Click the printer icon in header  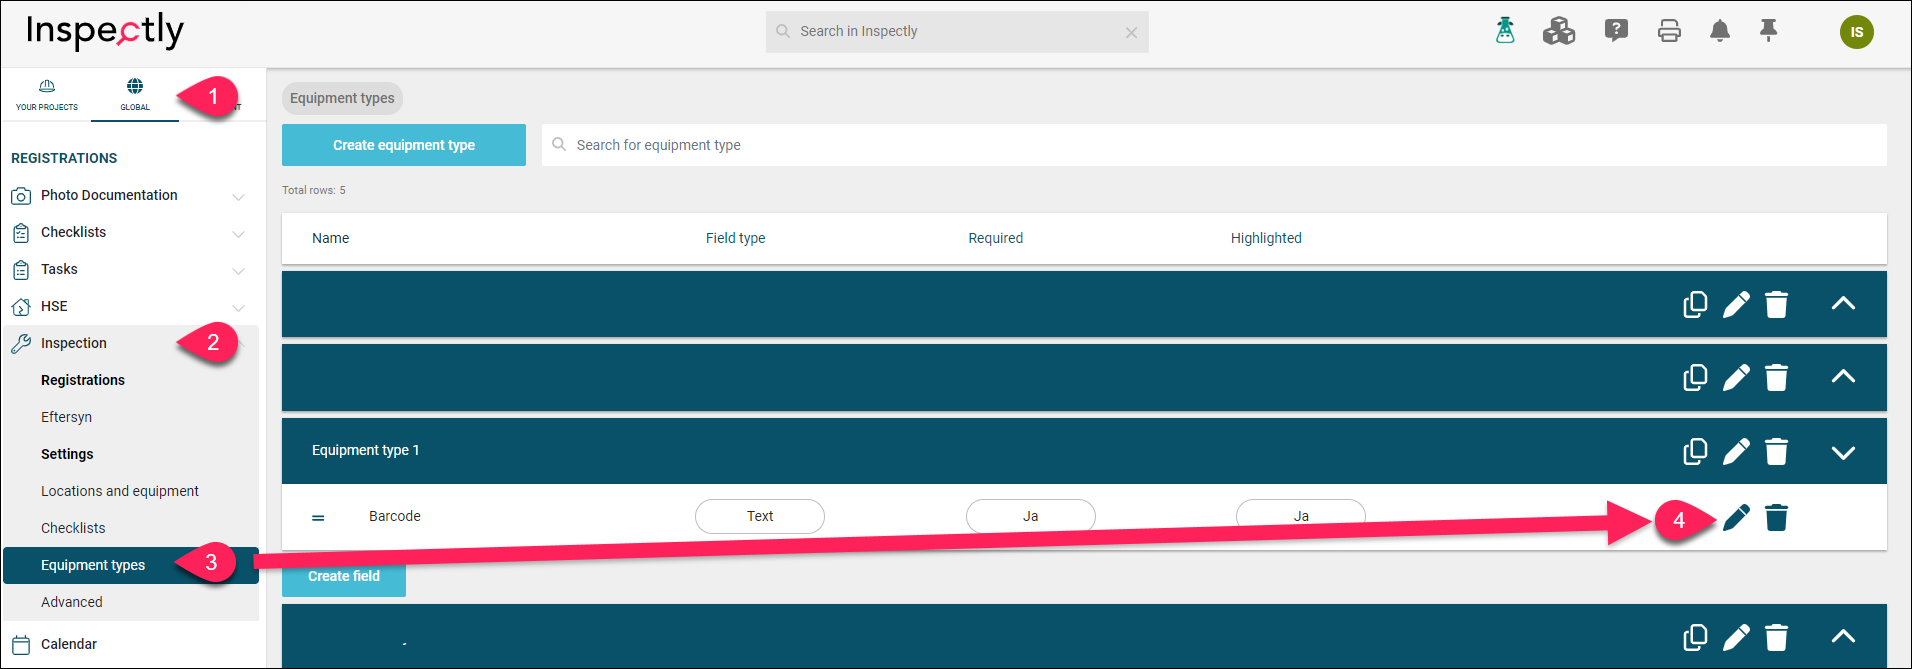coord(1669,31)
